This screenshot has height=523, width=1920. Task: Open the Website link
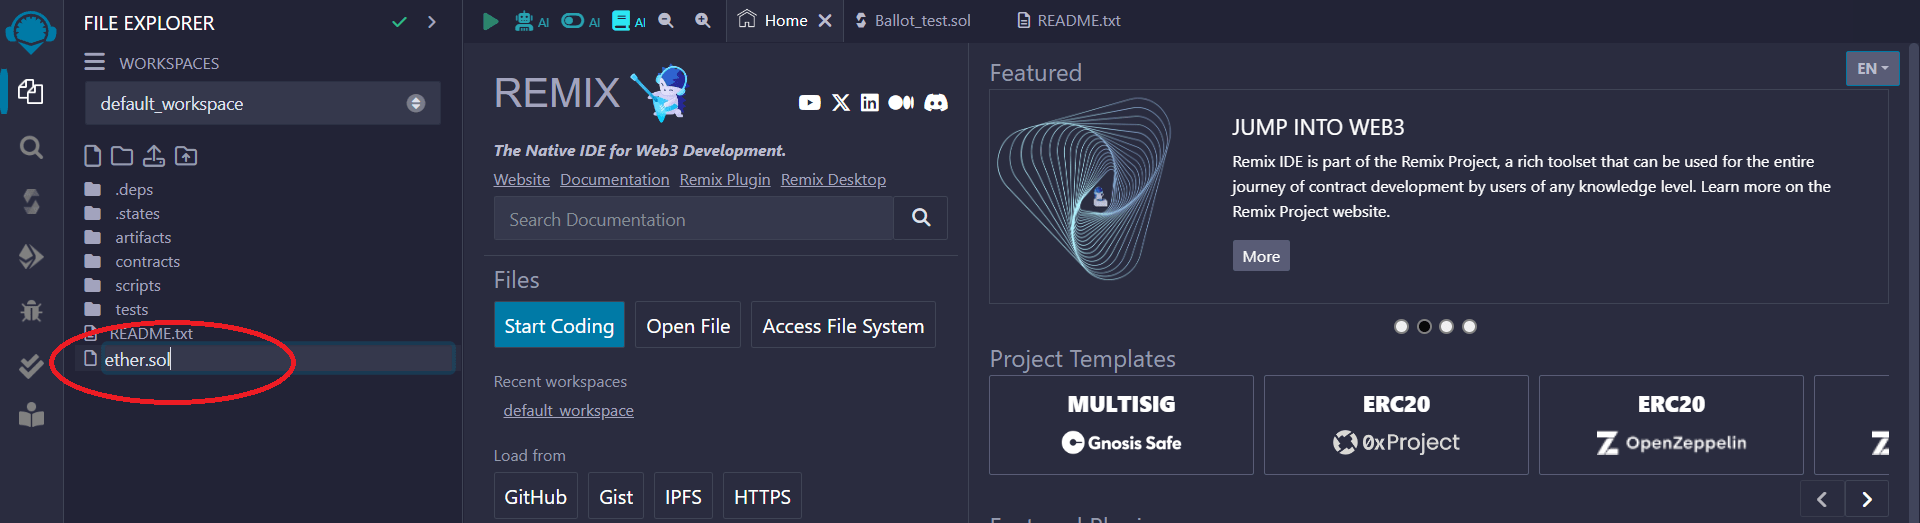522,179
